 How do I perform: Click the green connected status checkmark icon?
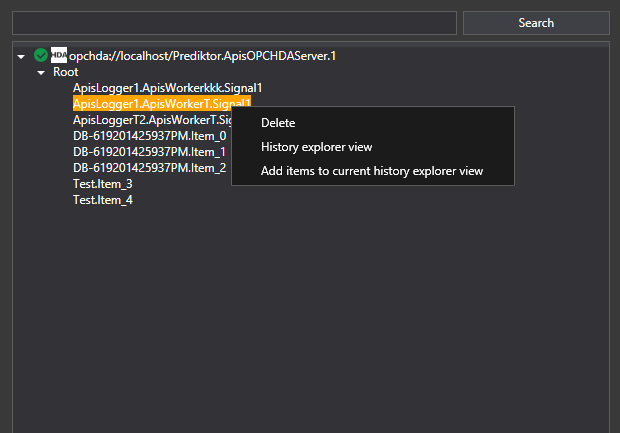(40, 56)
